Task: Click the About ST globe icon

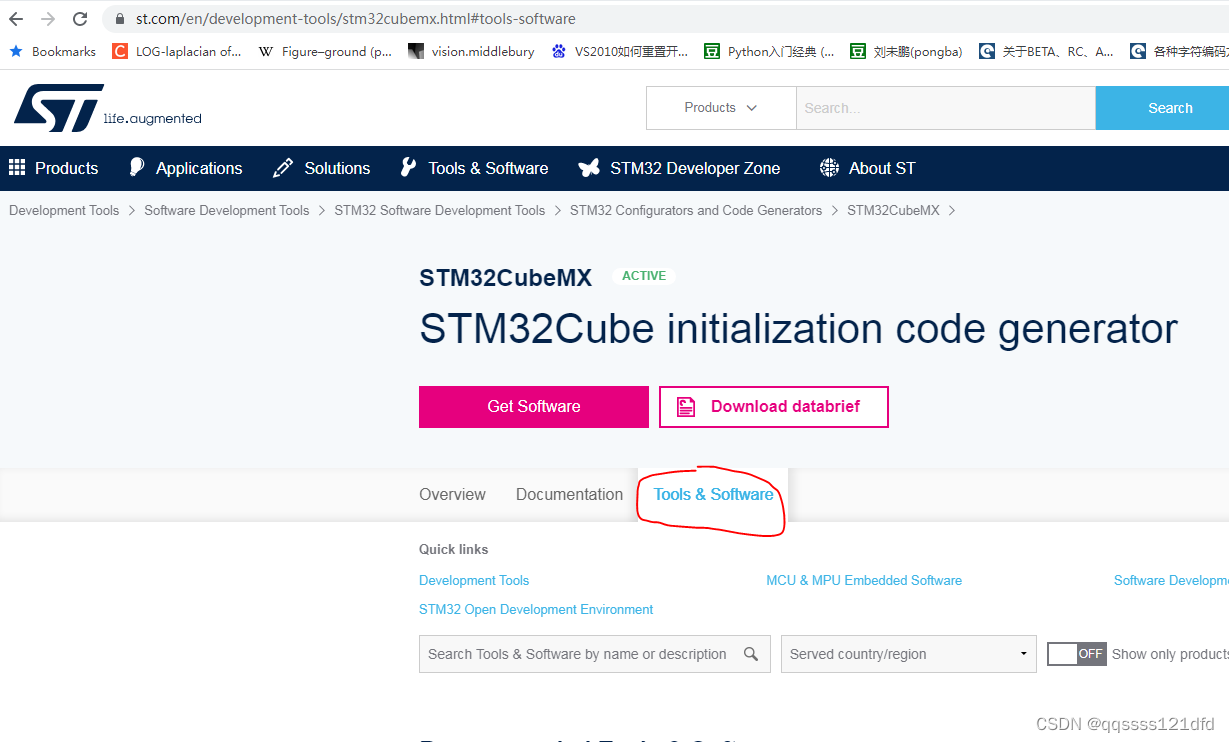Action: [829, 168]
